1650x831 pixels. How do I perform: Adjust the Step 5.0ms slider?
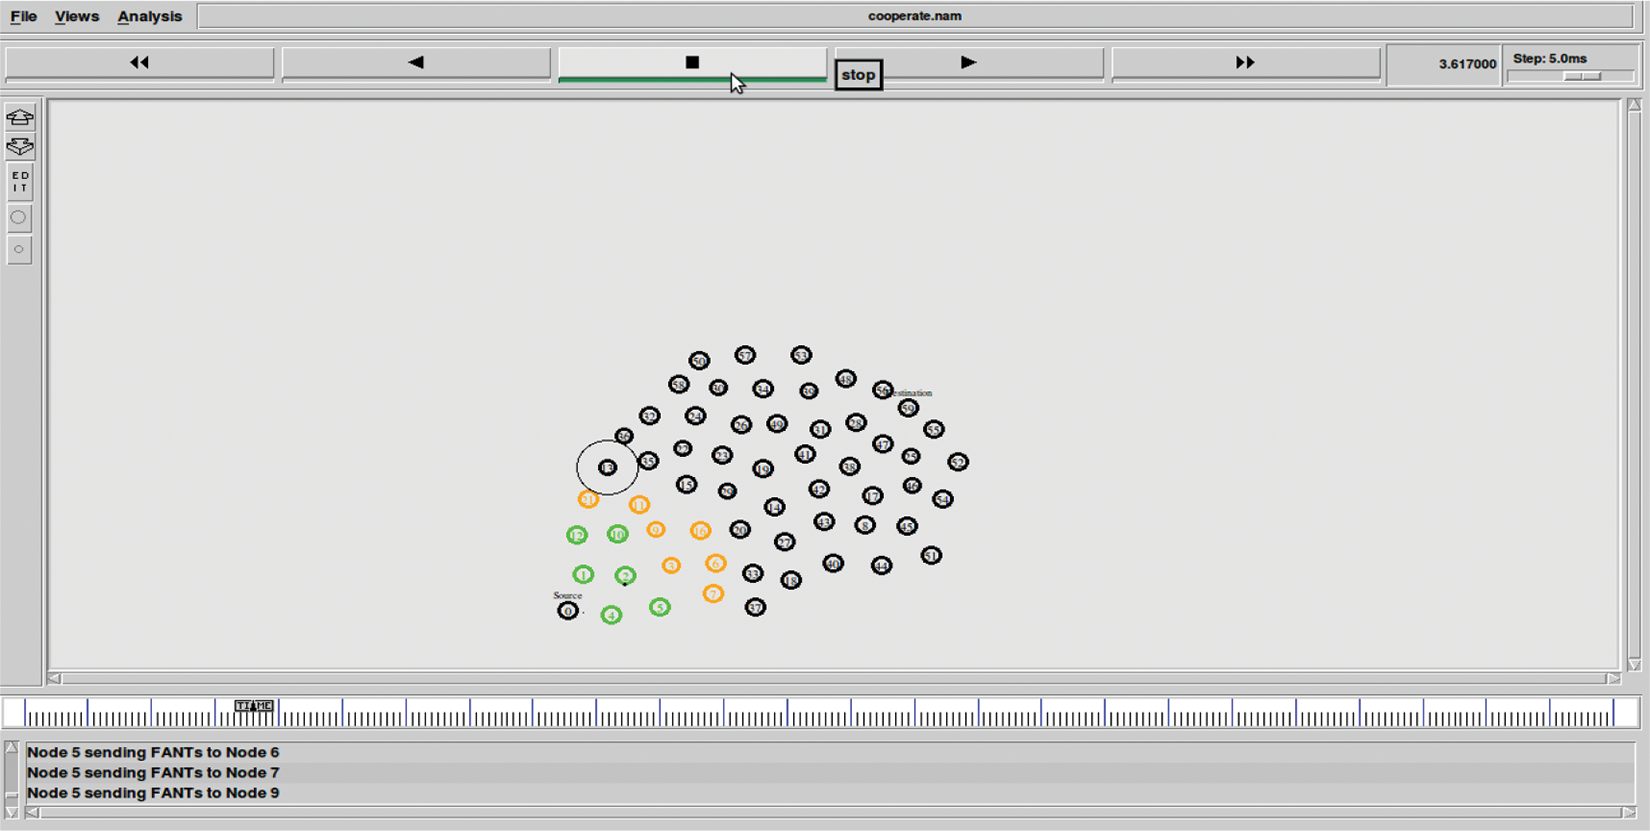1582,76
